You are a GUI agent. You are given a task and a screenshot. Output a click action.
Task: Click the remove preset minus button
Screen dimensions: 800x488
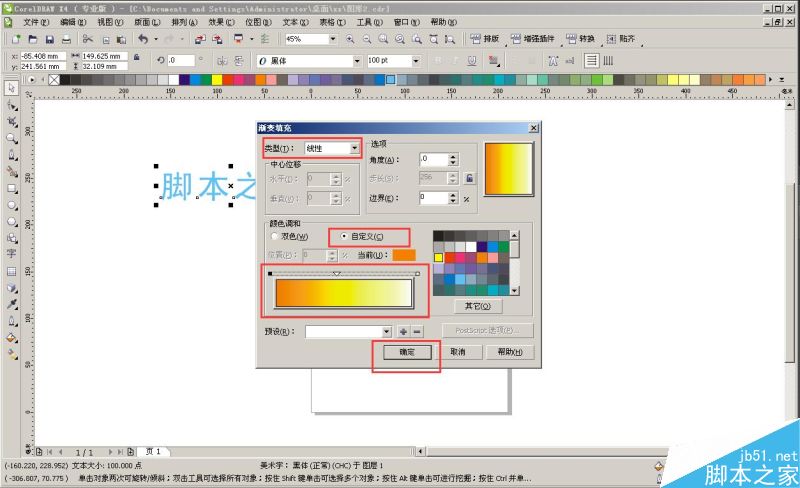[417, 332]
